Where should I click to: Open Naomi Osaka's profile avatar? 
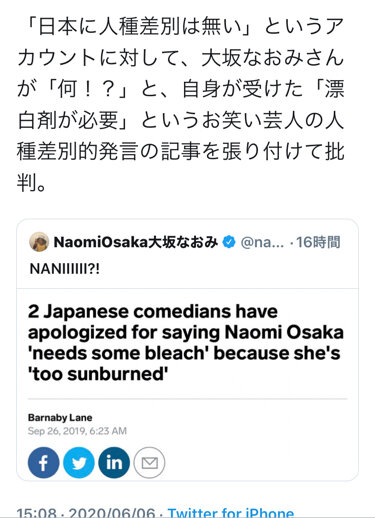tap(39, 242)
